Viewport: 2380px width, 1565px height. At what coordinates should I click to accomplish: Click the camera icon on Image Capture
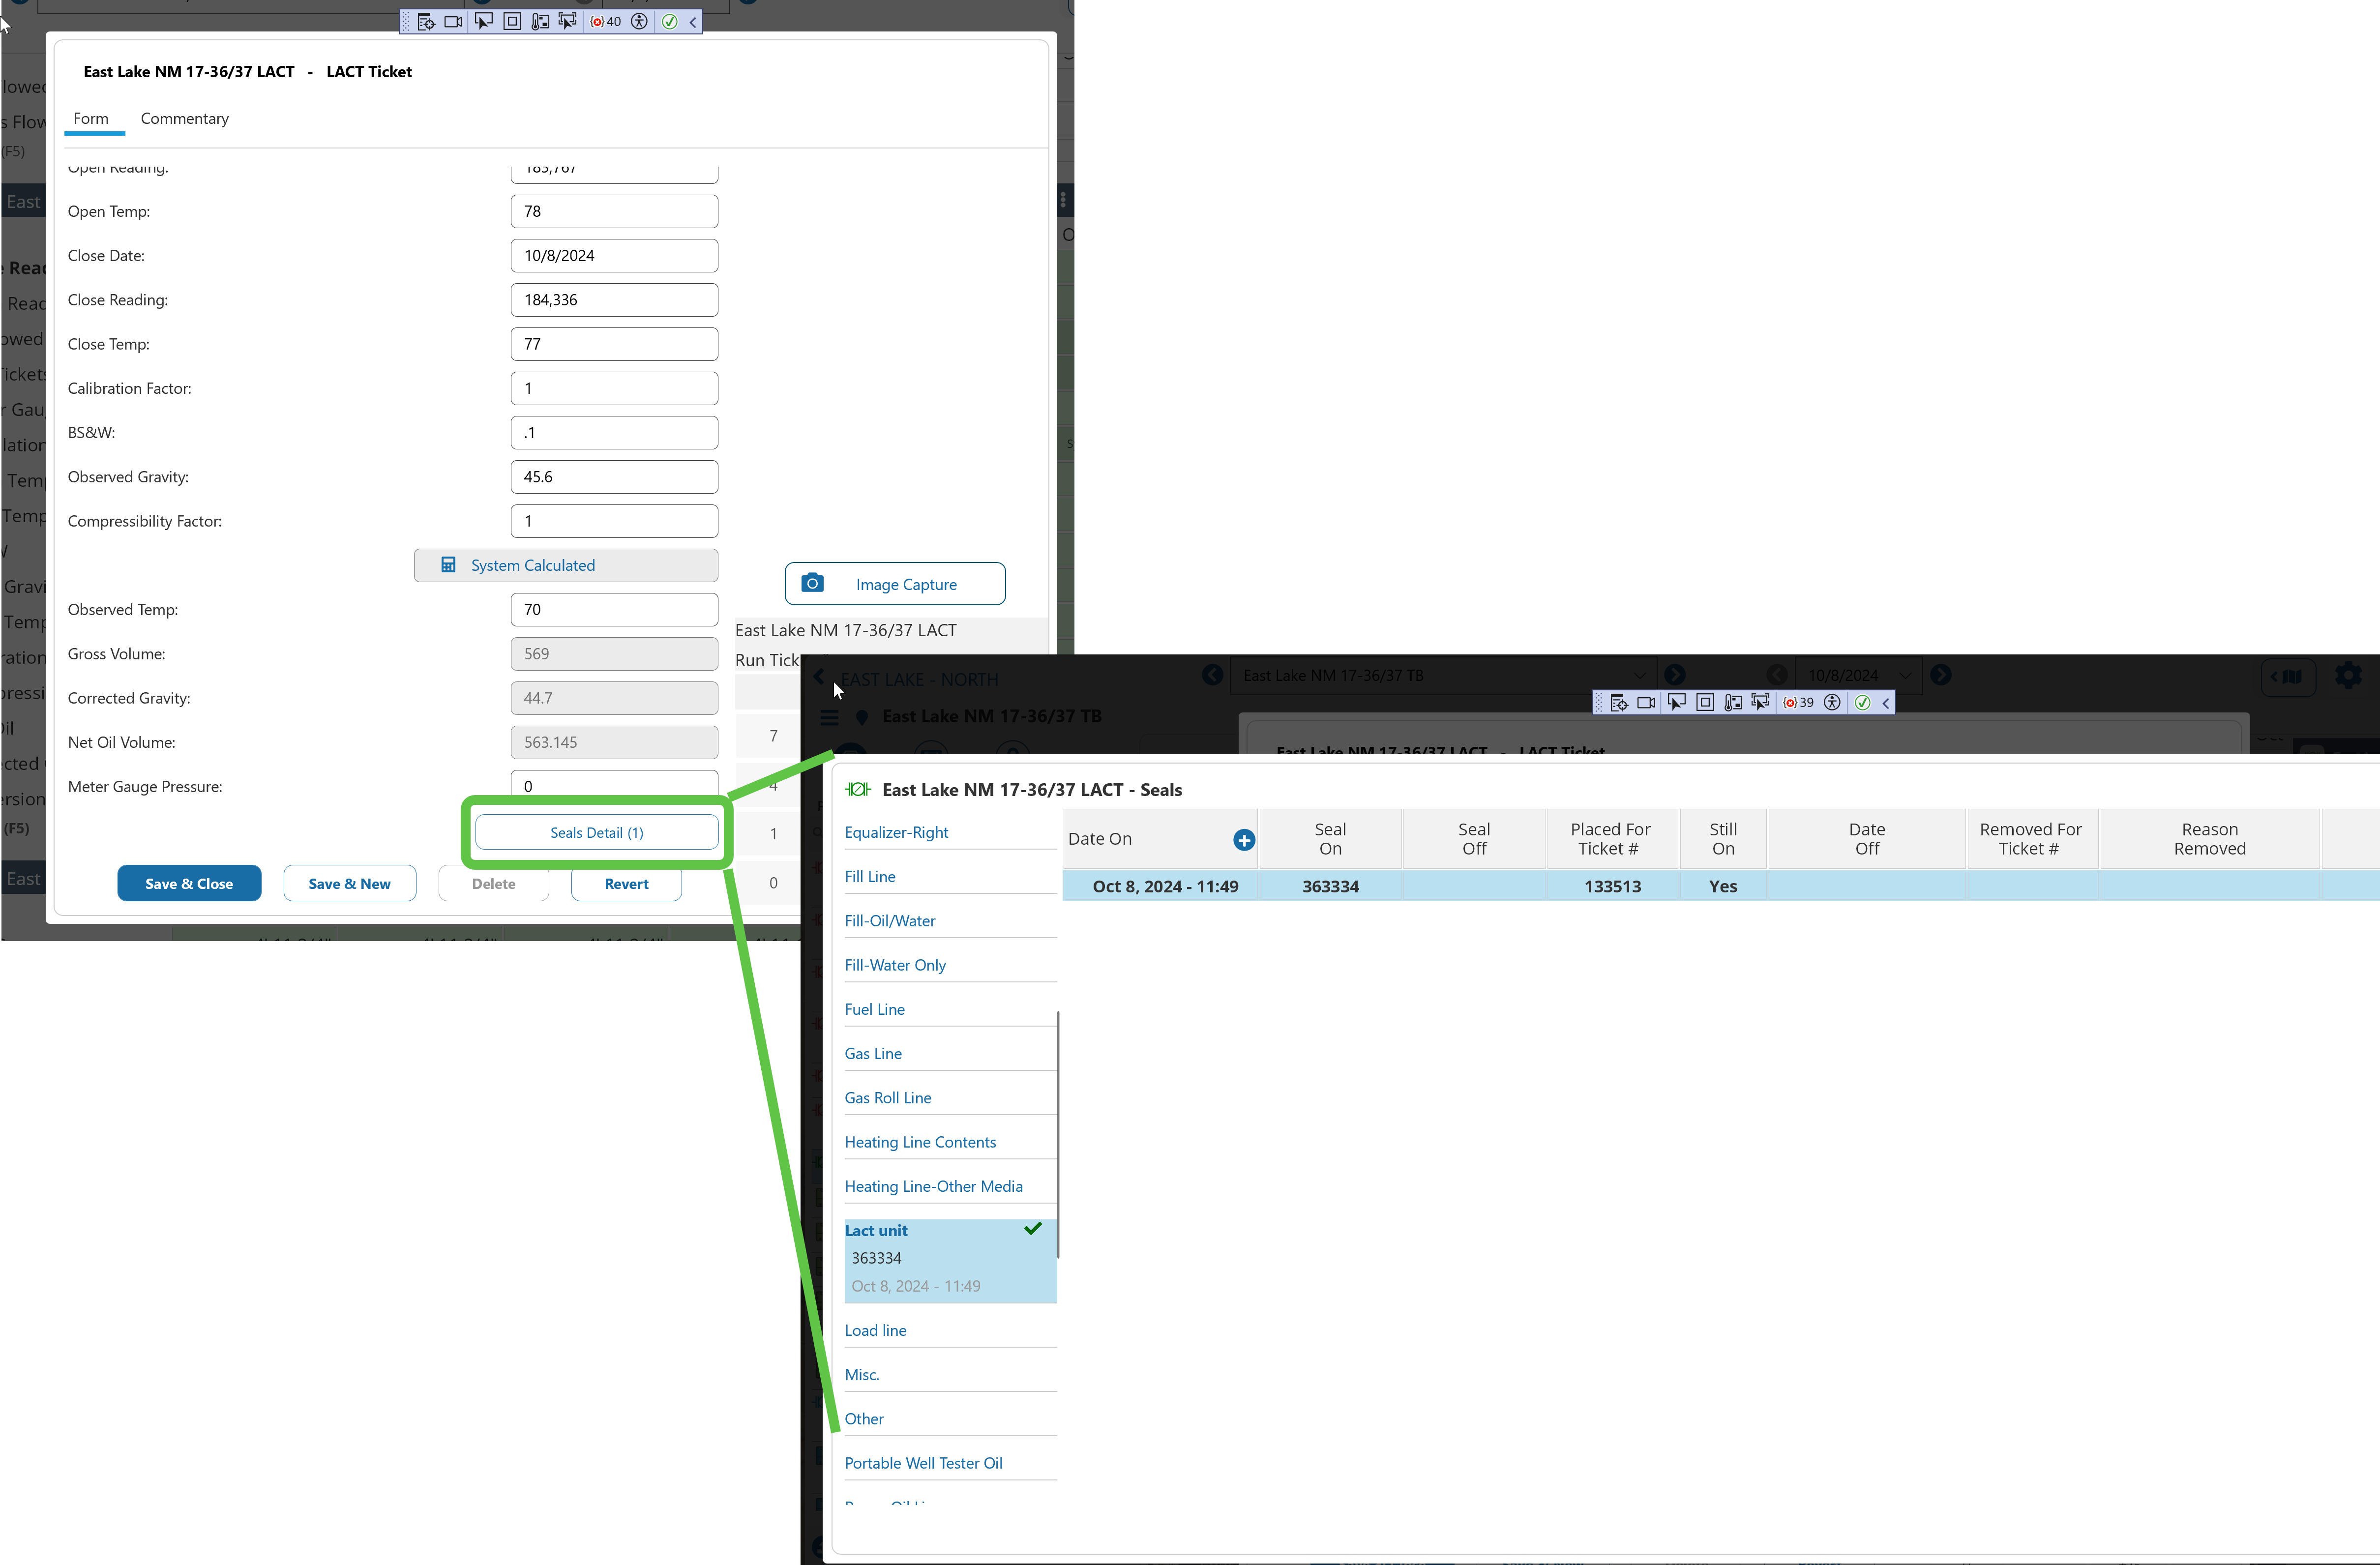point(812,583)
